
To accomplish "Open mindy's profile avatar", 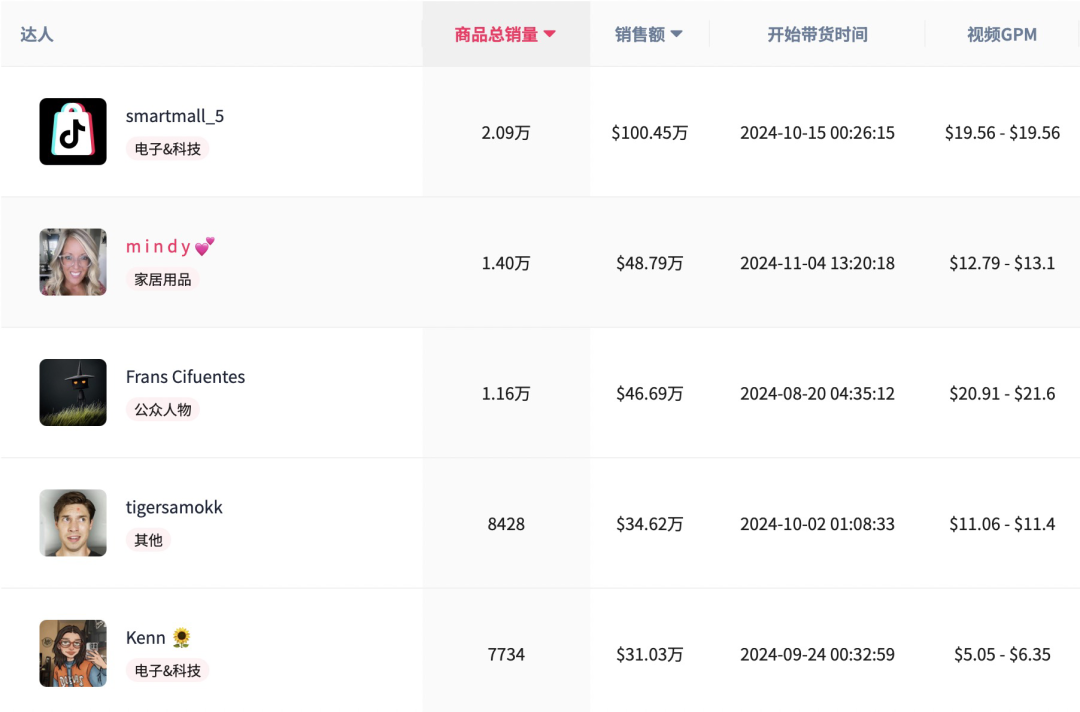I will [73, 262].
